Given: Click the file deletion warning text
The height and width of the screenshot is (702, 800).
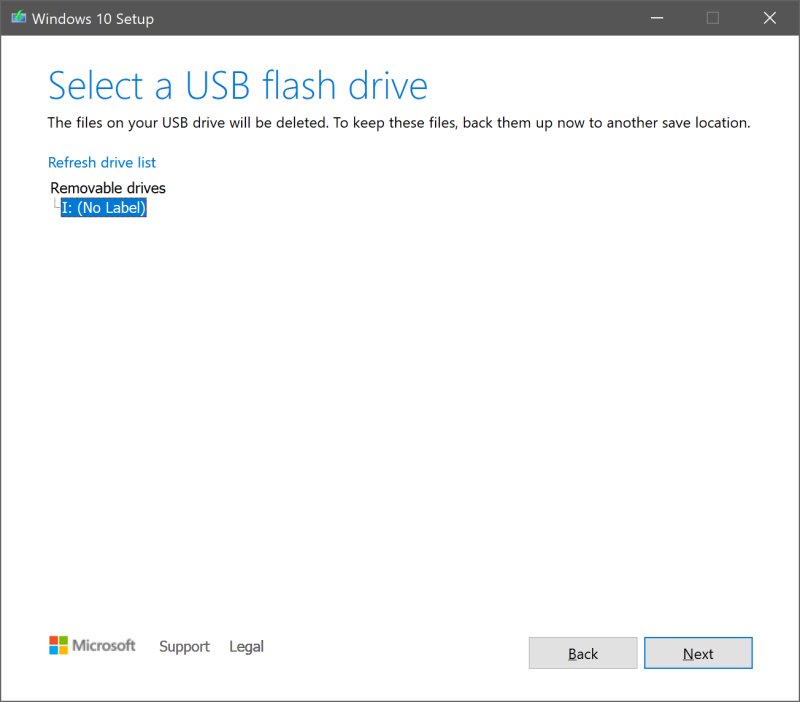Looking at the screenshot, I should tap(398, 123).
